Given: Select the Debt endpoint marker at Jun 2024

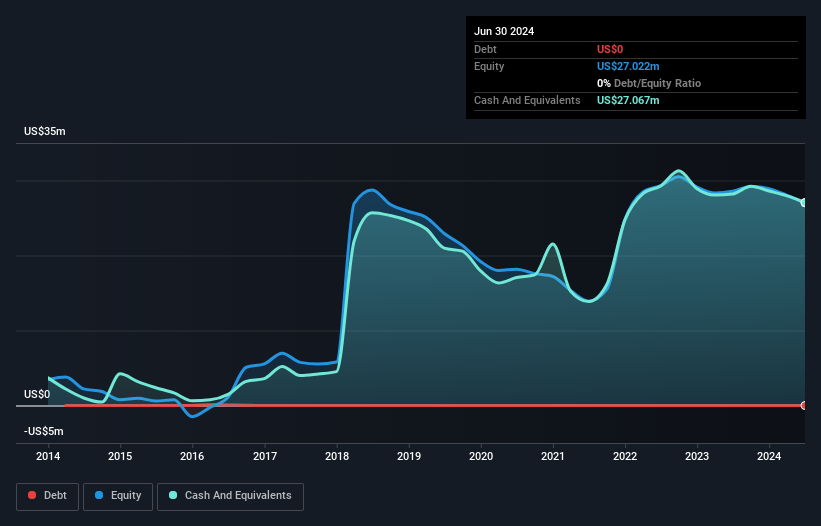Looking at the screenshot, I should pos(804,406).
